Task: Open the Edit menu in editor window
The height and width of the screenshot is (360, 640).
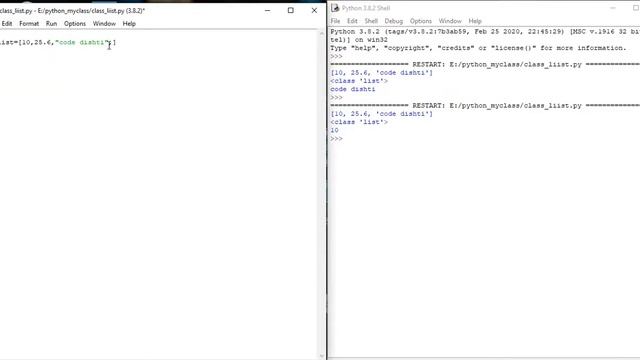Action: tap(7, 24)
